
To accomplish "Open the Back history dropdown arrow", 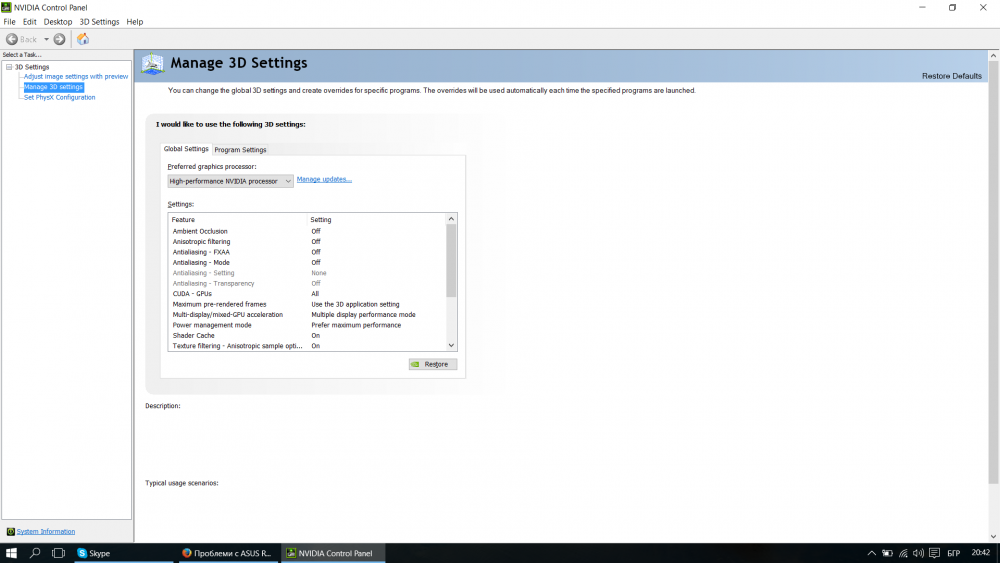I will 46,40.
